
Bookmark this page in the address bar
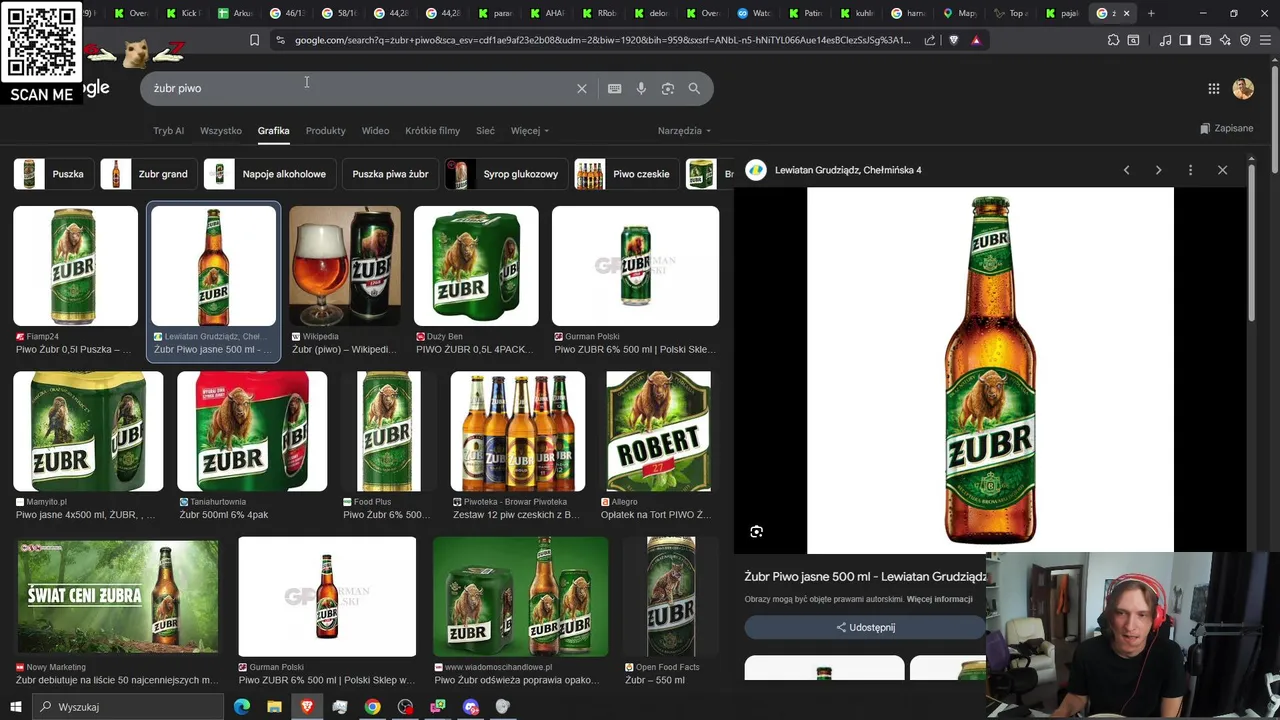[x=254, y=40]
